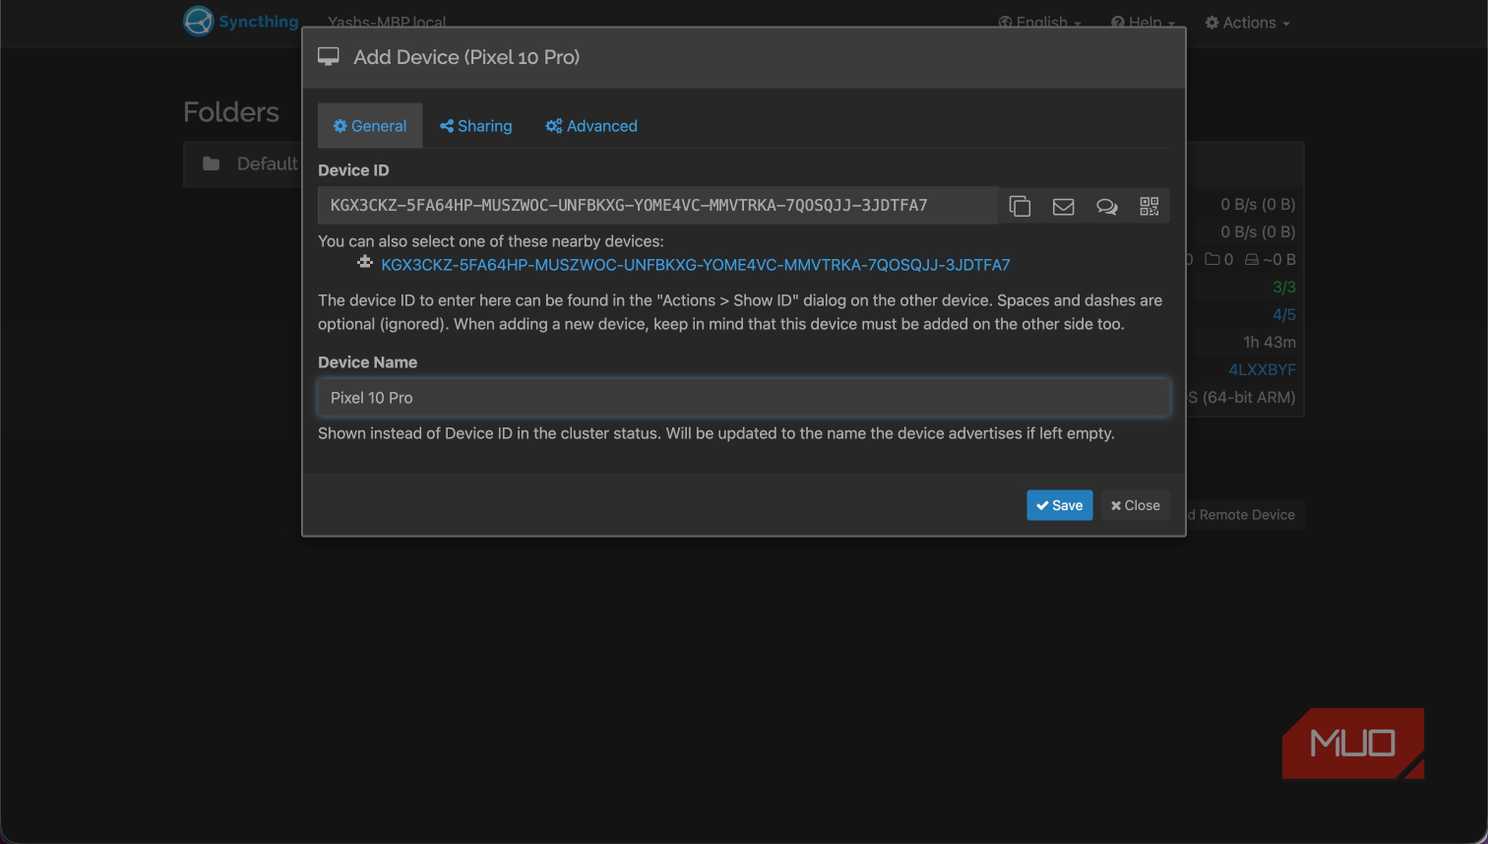Image resolution: width=1488 pixels, height=844 pixels.
Task: Switch to the General tab
Action: click(370, 126)
